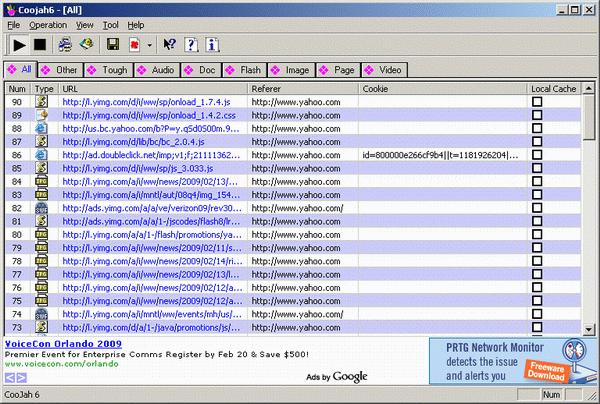Save list with the floppy disk icon
The height and width of the screenshot is (404, 600).
(112, 45)
